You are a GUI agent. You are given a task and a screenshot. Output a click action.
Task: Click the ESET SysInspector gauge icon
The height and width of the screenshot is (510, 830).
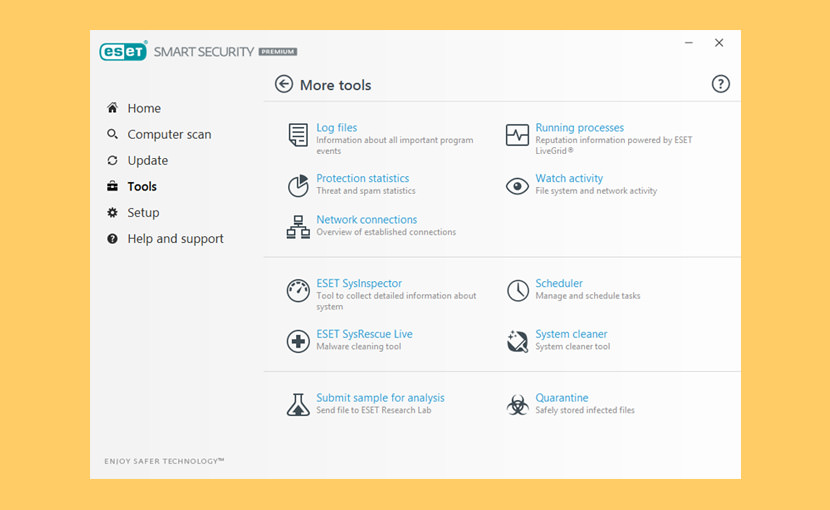tap(298, 290)
